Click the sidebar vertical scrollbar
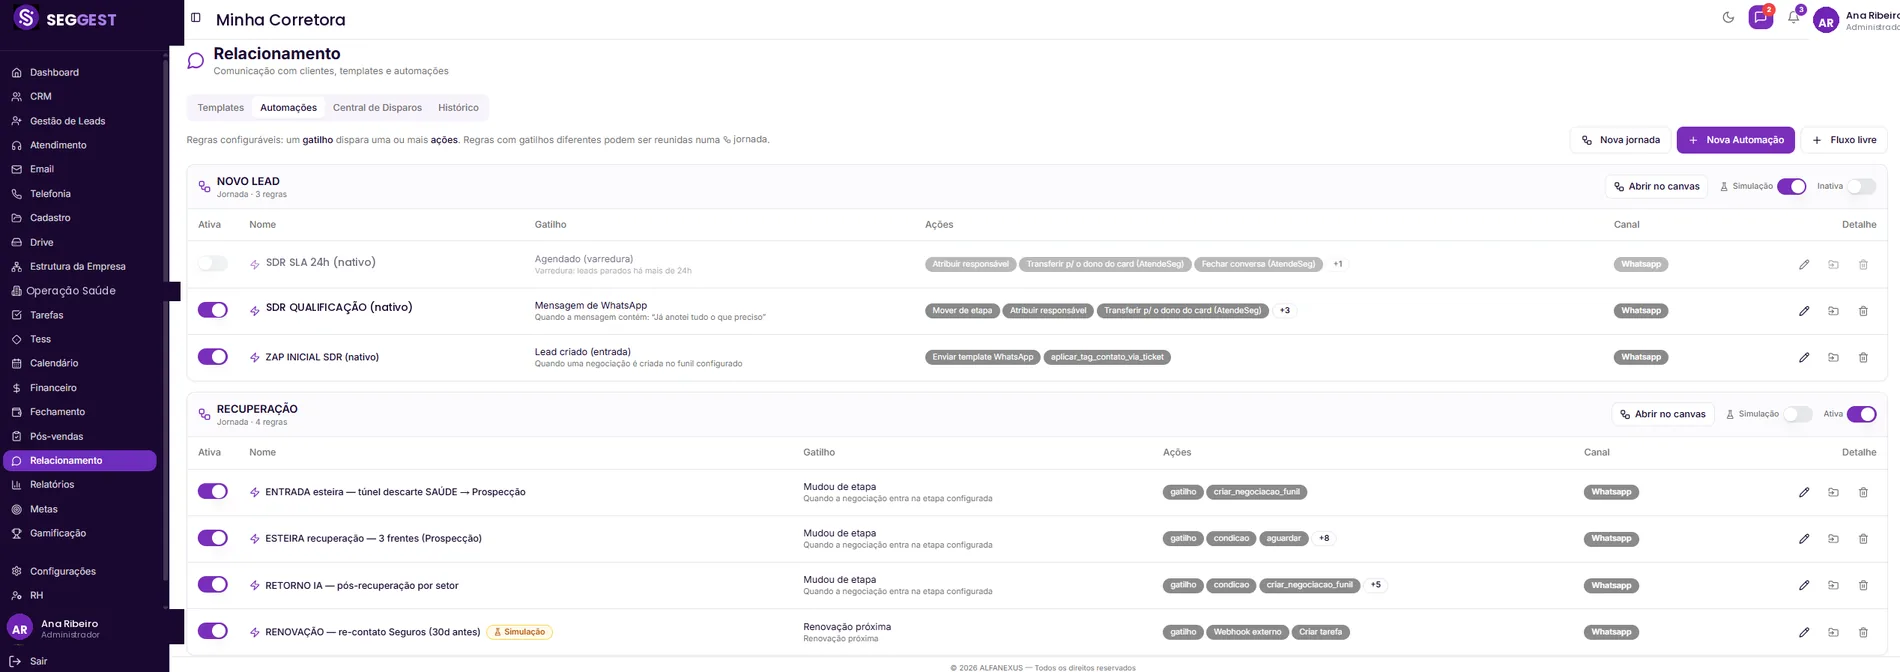 click(165, 320)
